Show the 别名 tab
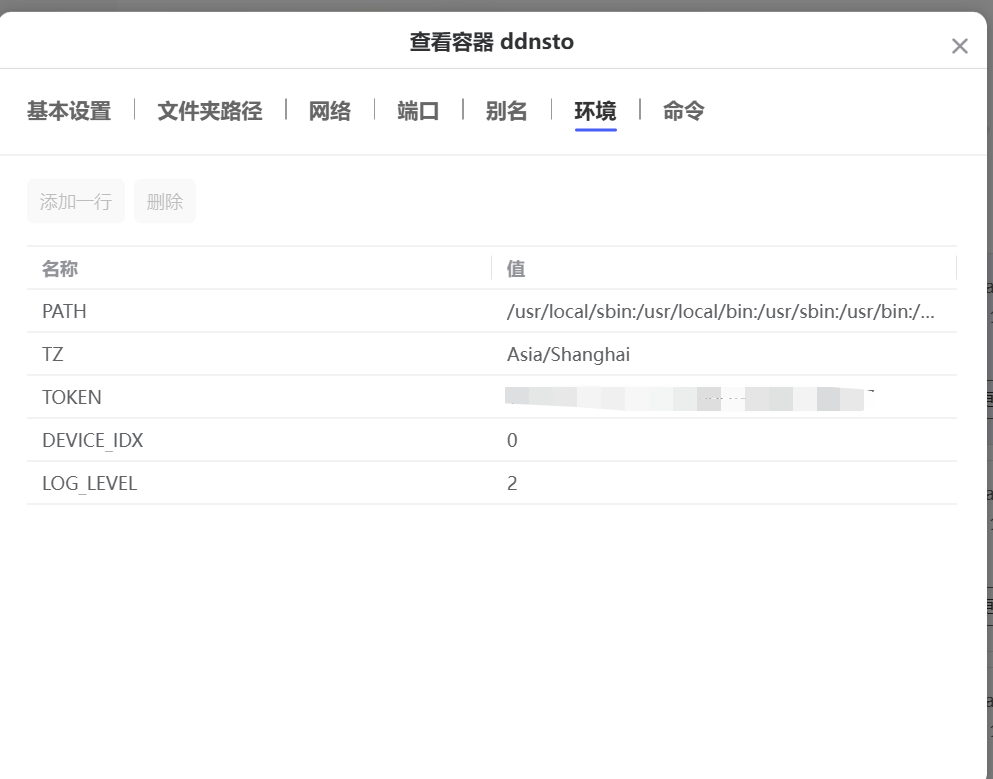This screenshot has height=779, width=993. tap(506, 111)
